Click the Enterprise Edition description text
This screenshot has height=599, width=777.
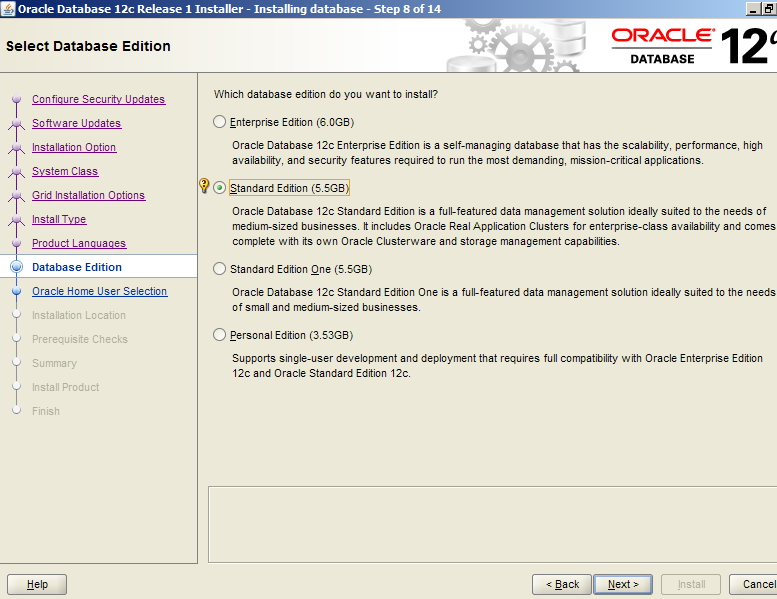[497, 153]
